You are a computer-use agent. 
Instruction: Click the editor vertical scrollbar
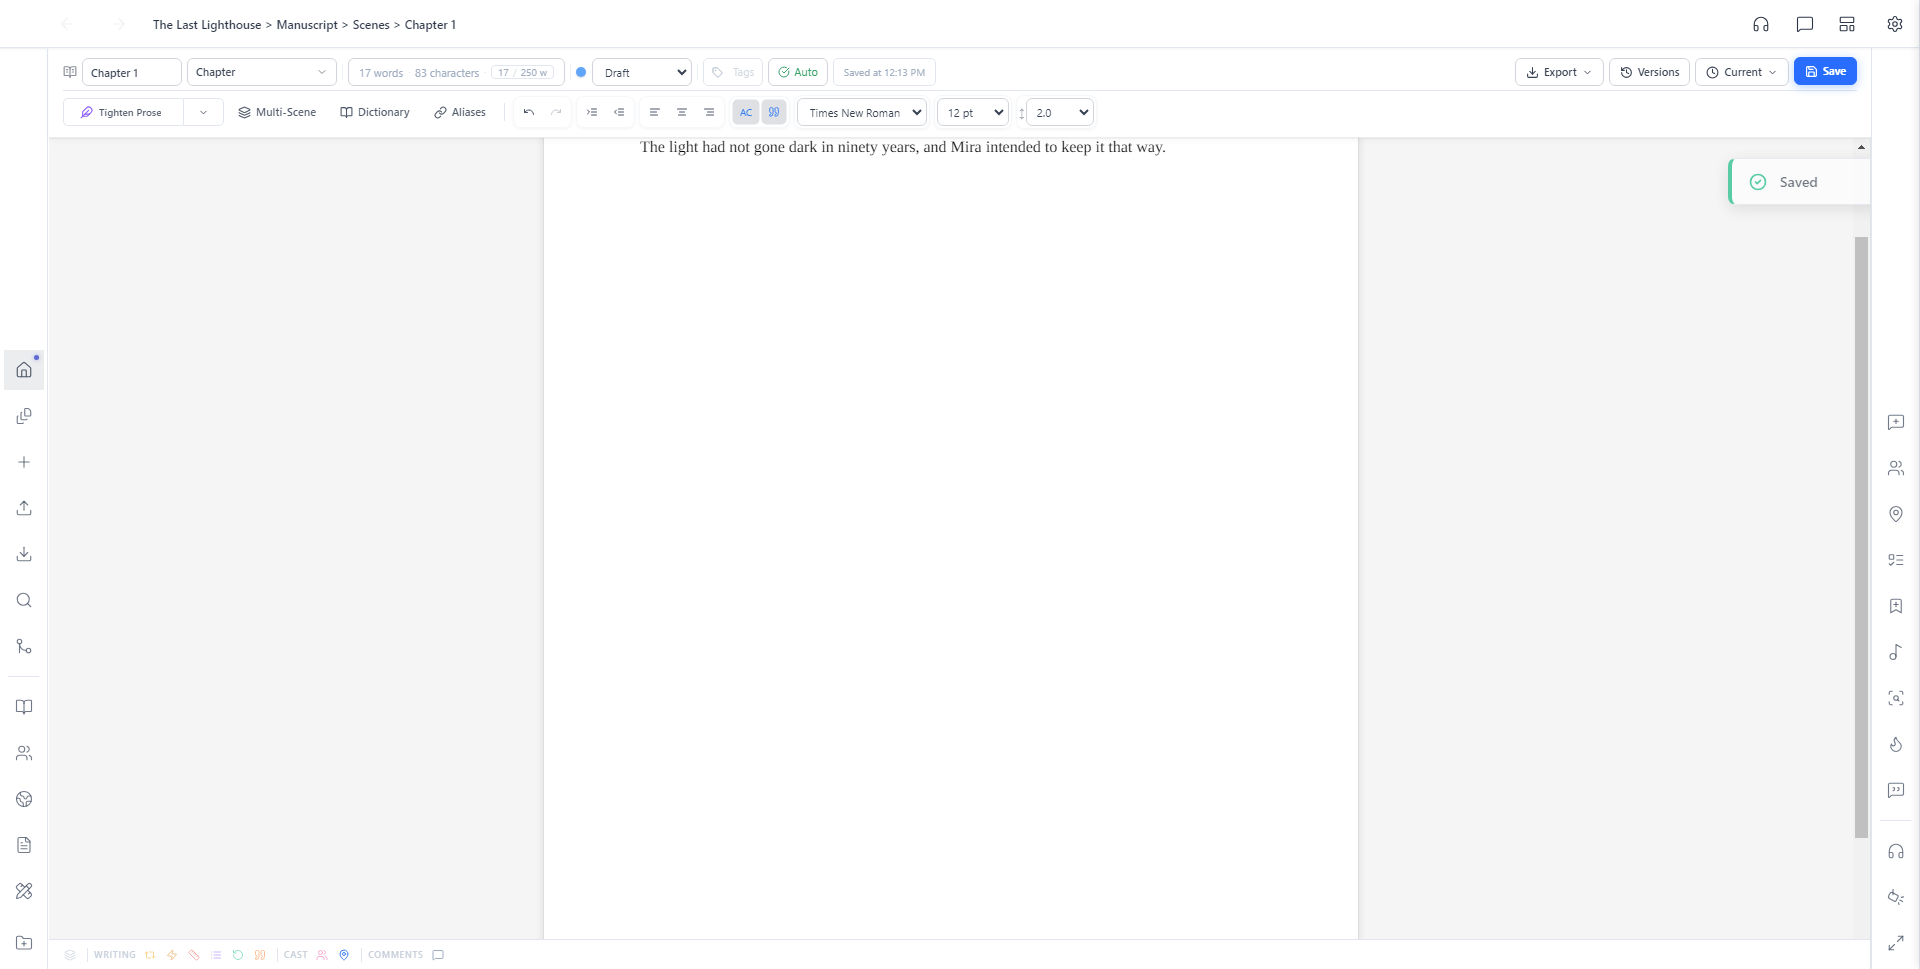(1861, 537)
